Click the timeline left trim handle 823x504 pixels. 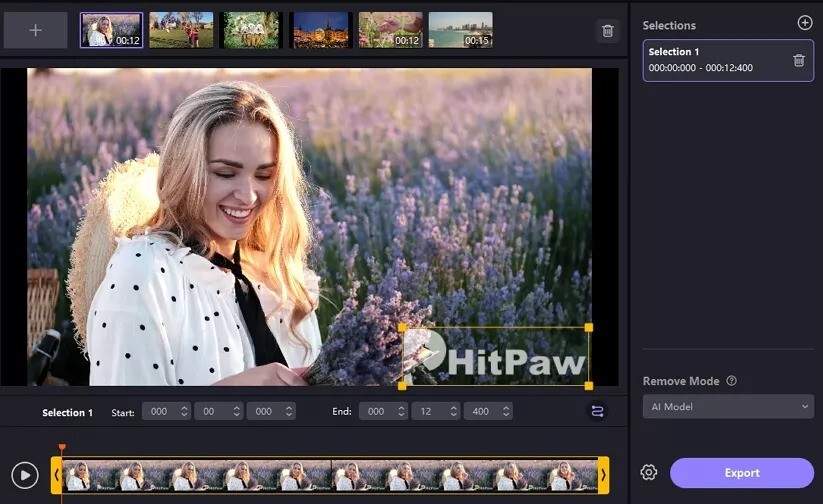(x=56, y=475)
